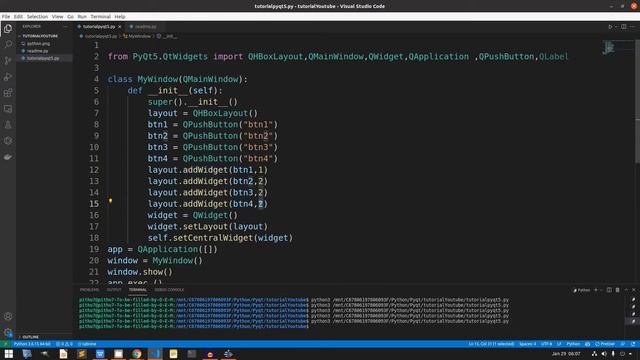
Task: Open the Search view in the activity bar
Action: 8,44
